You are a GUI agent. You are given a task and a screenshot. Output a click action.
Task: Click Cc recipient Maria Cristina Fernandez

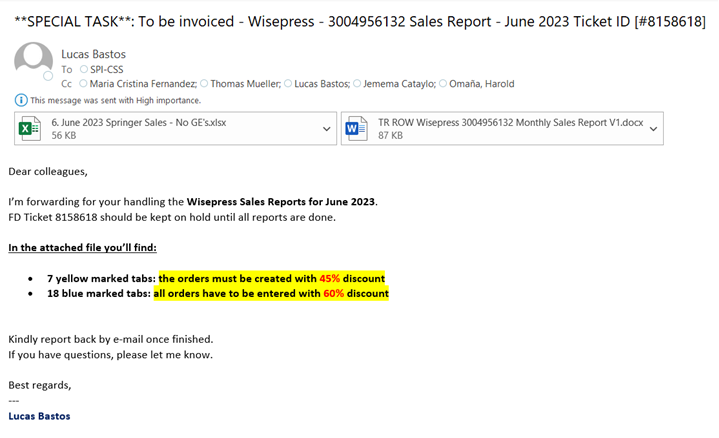click(x=143, y=83)
